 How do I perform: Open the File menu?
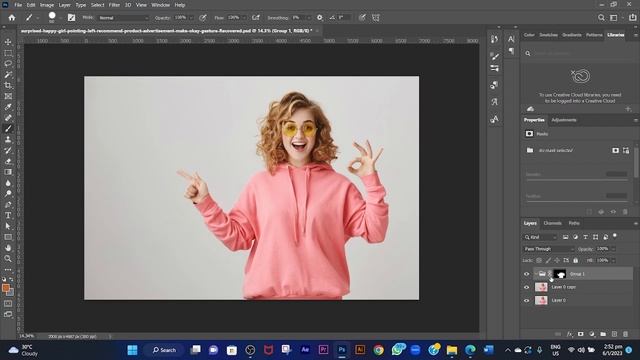click(18, 5)
